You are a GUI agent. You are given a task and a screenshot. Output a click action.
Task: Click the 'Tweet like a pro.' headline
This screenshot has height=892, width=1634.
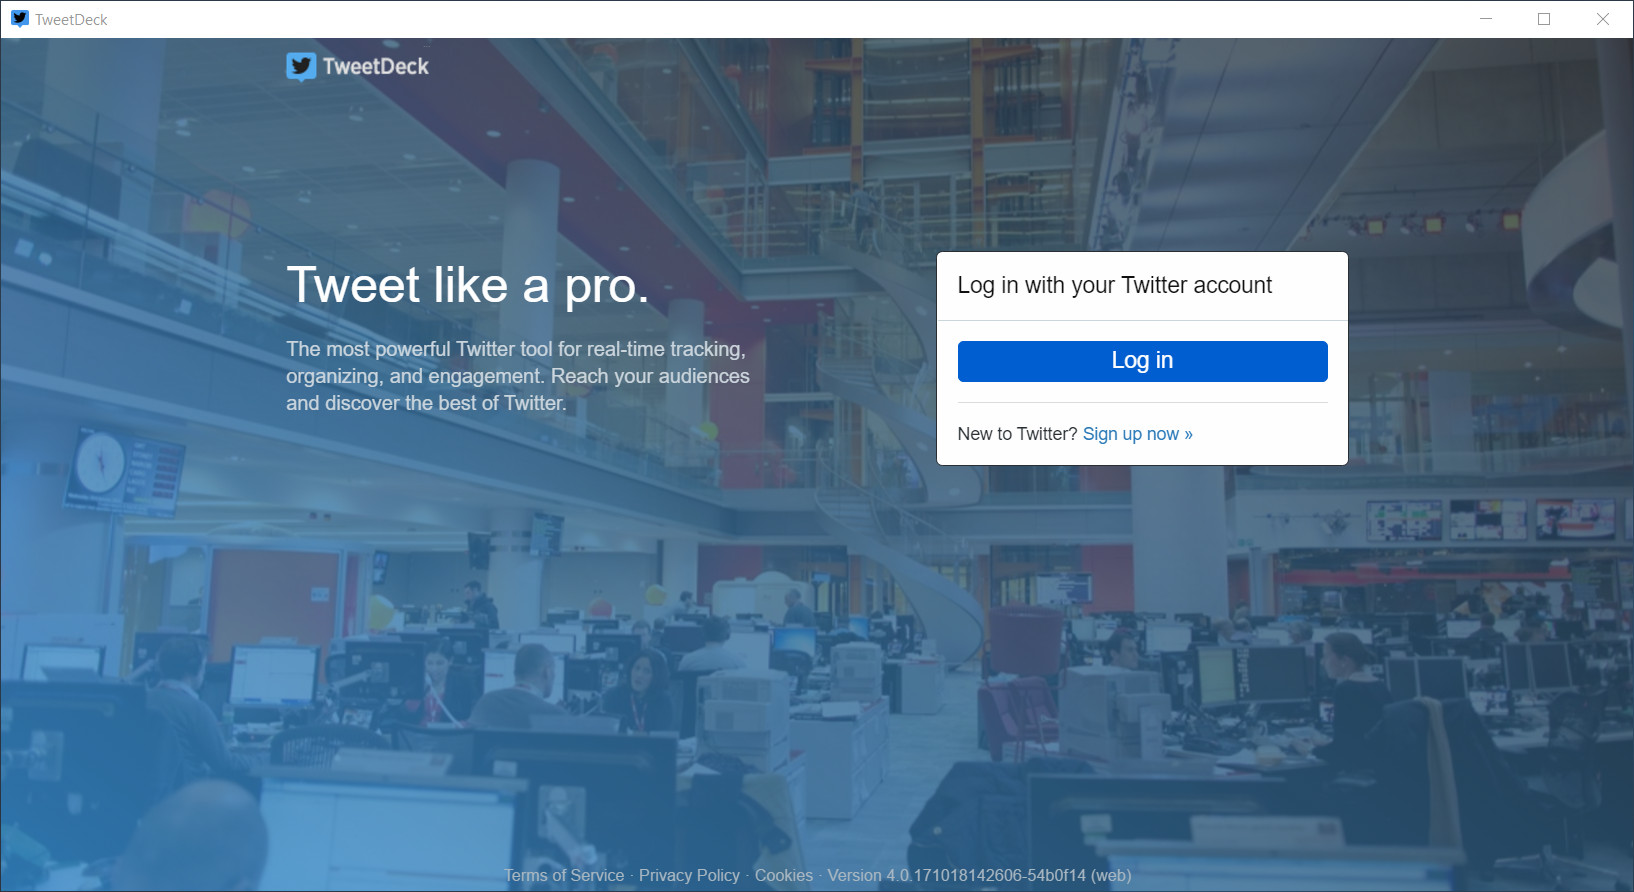468,285
